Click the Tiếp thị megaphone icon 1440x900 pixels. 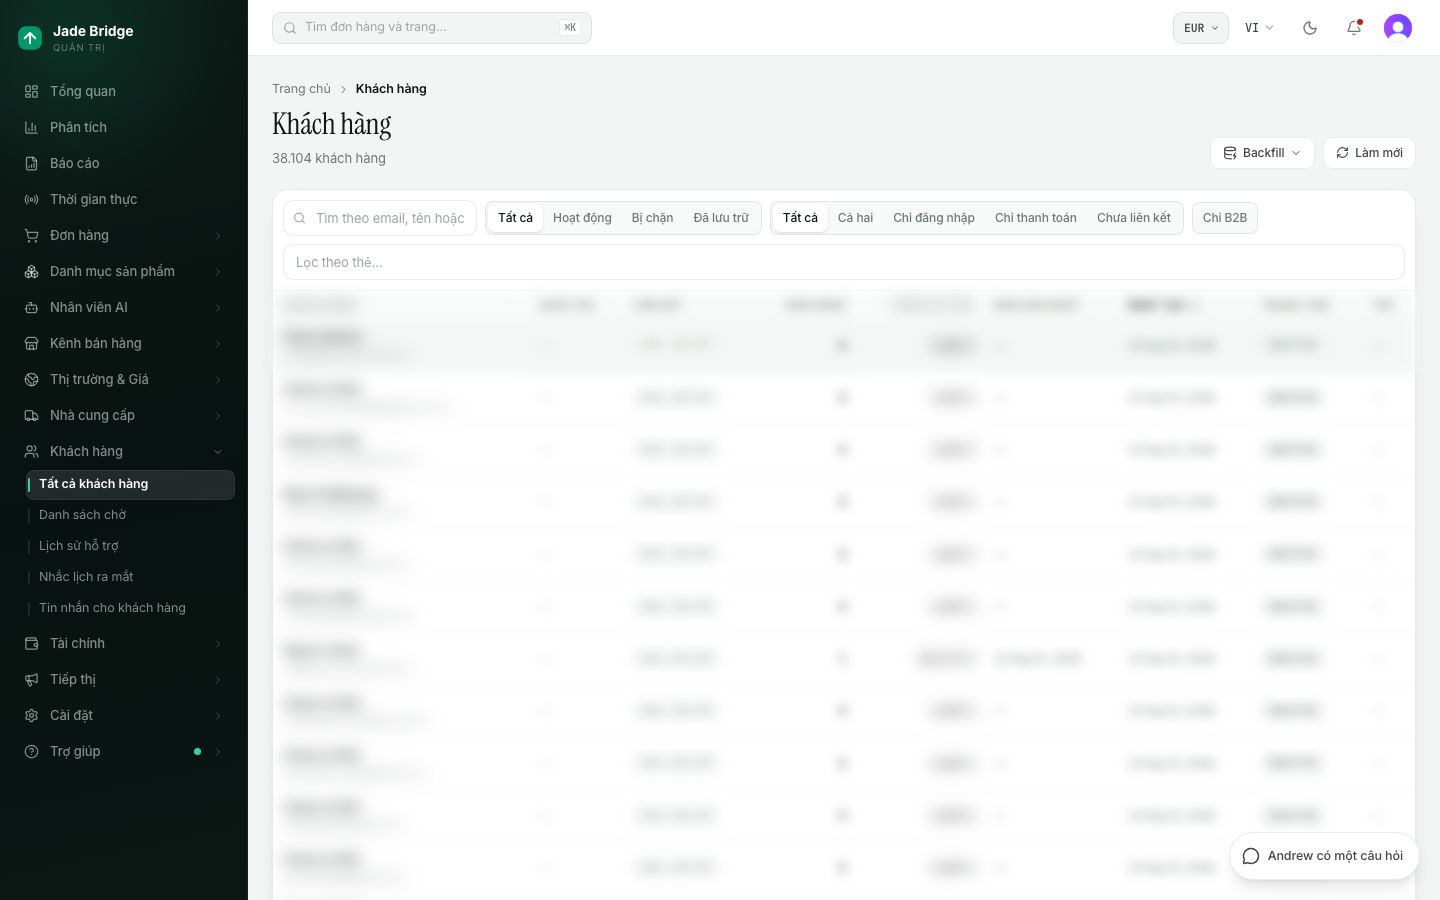31,679
